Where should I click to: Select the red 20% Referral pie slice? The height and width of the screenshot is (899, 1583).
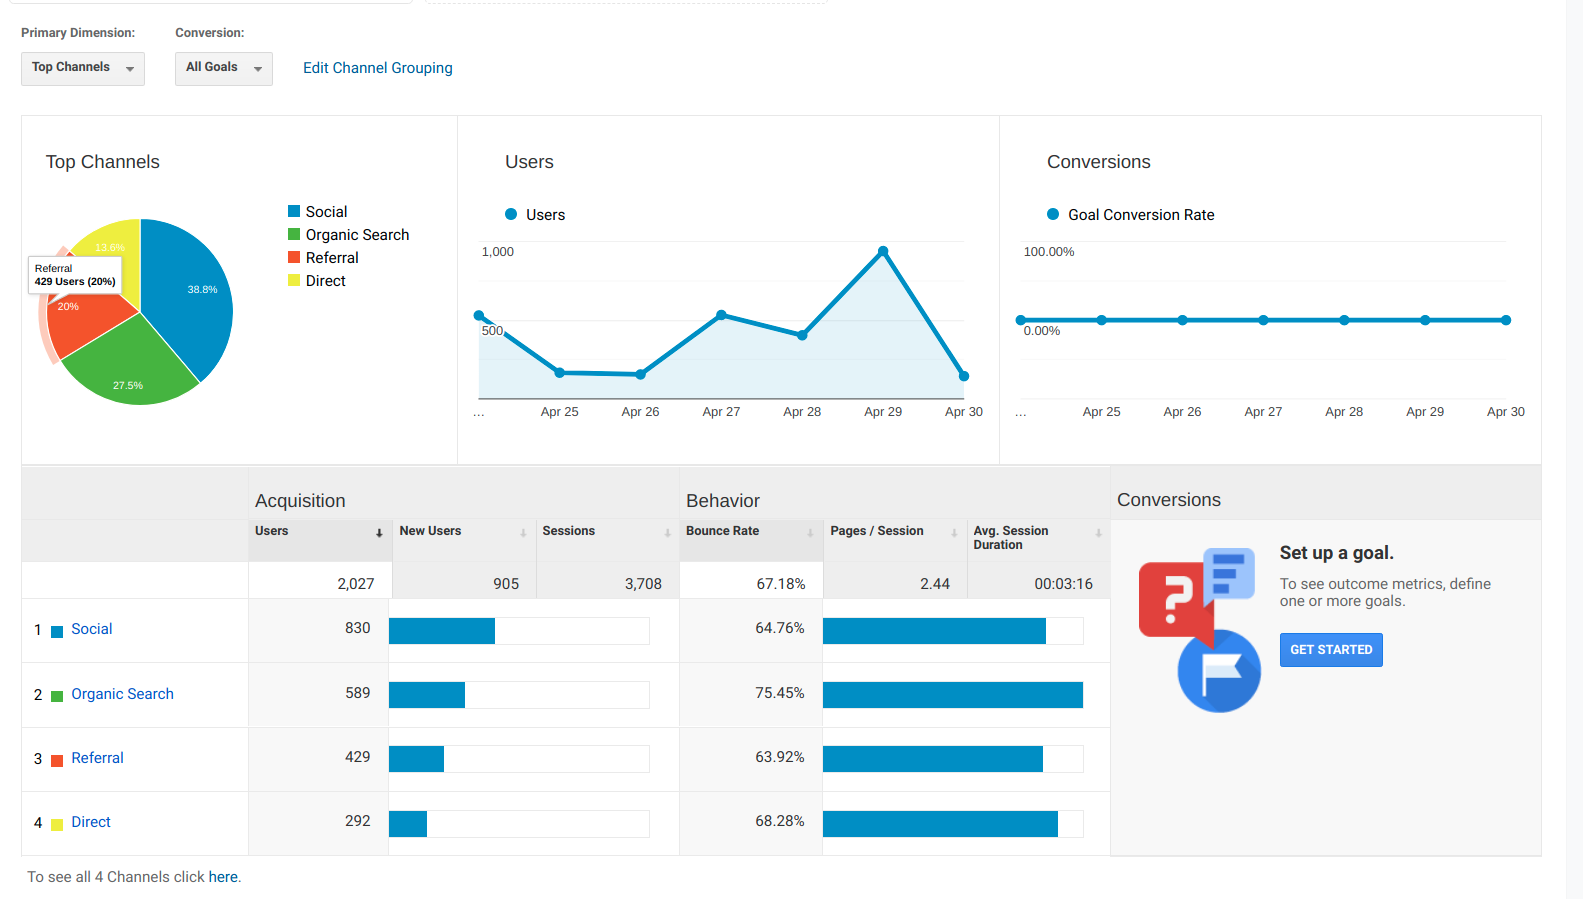click(84, 322)
